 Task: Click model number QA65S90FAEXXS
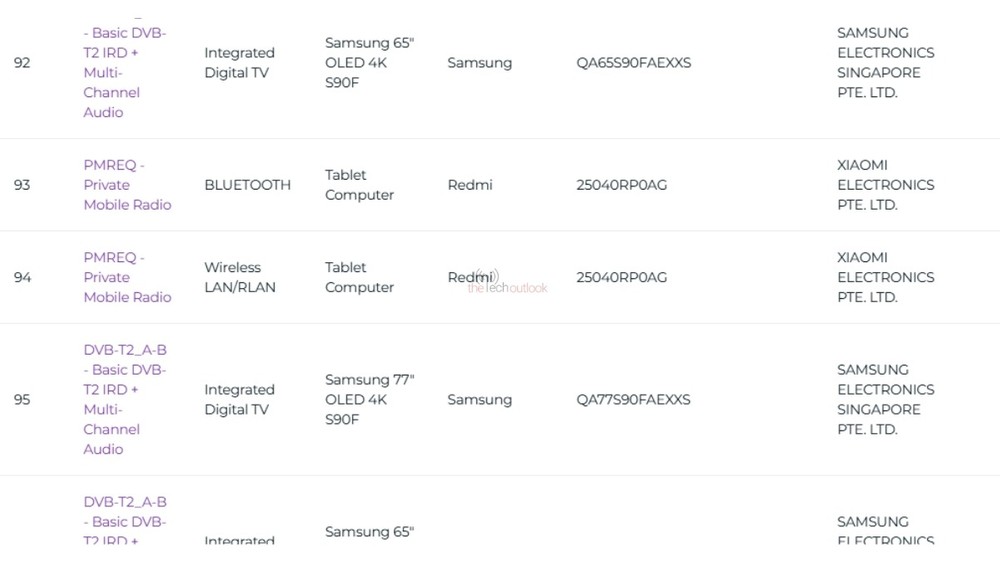633,63
